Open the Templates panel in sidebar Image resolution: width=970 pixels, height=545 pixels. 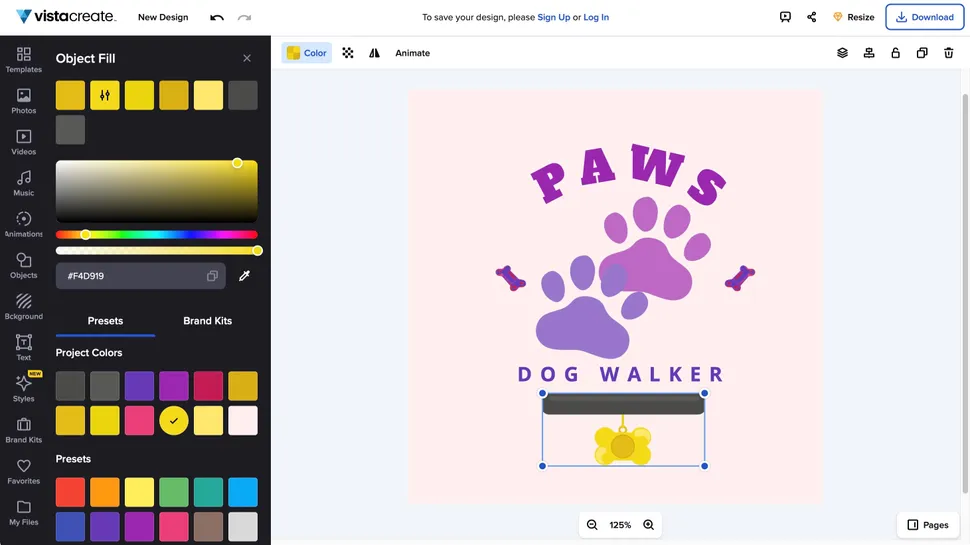(x=23, y=59)
